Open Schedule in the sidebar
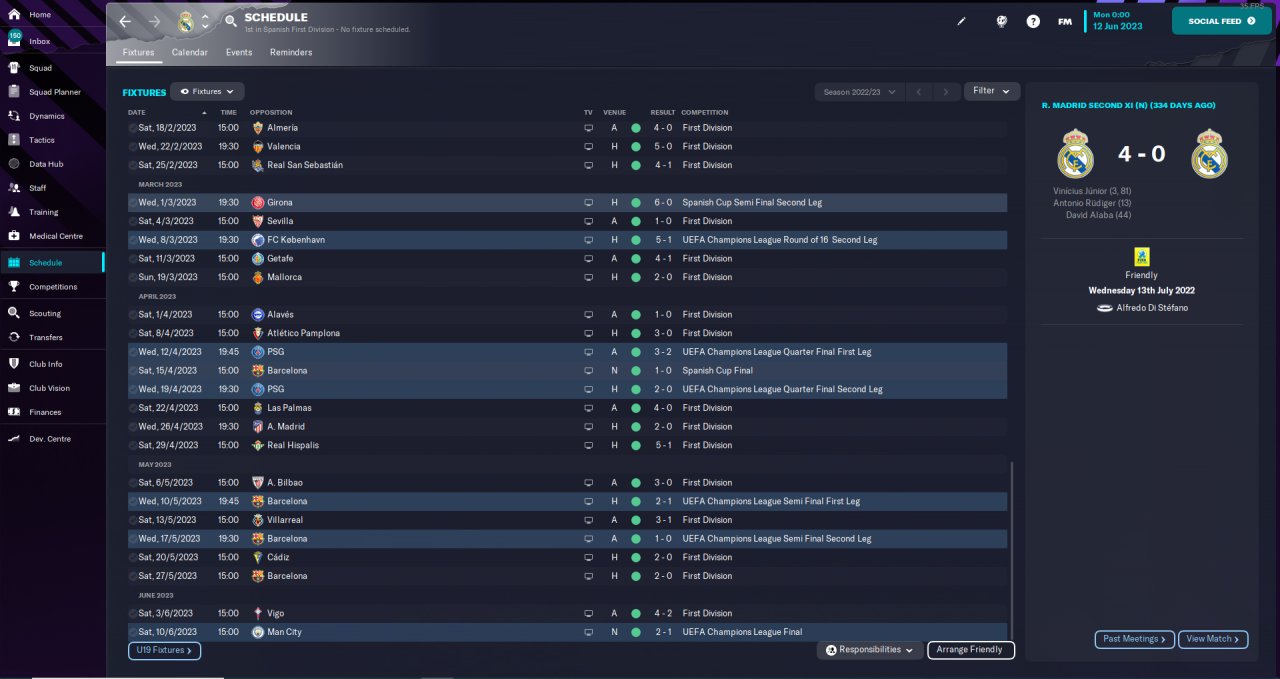 tap(52, 262)
